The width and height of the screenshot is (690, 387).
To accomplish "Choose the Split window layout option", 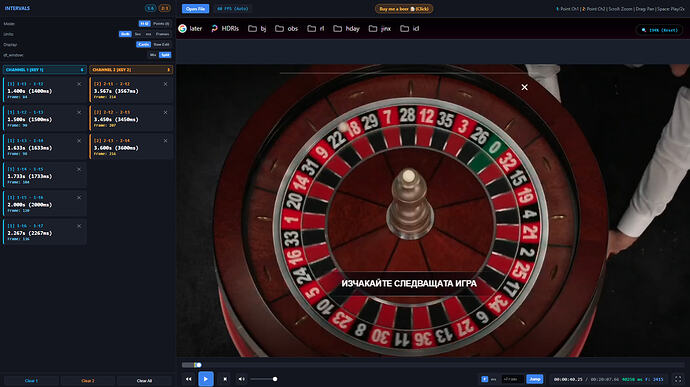I will tap(165, 55).
